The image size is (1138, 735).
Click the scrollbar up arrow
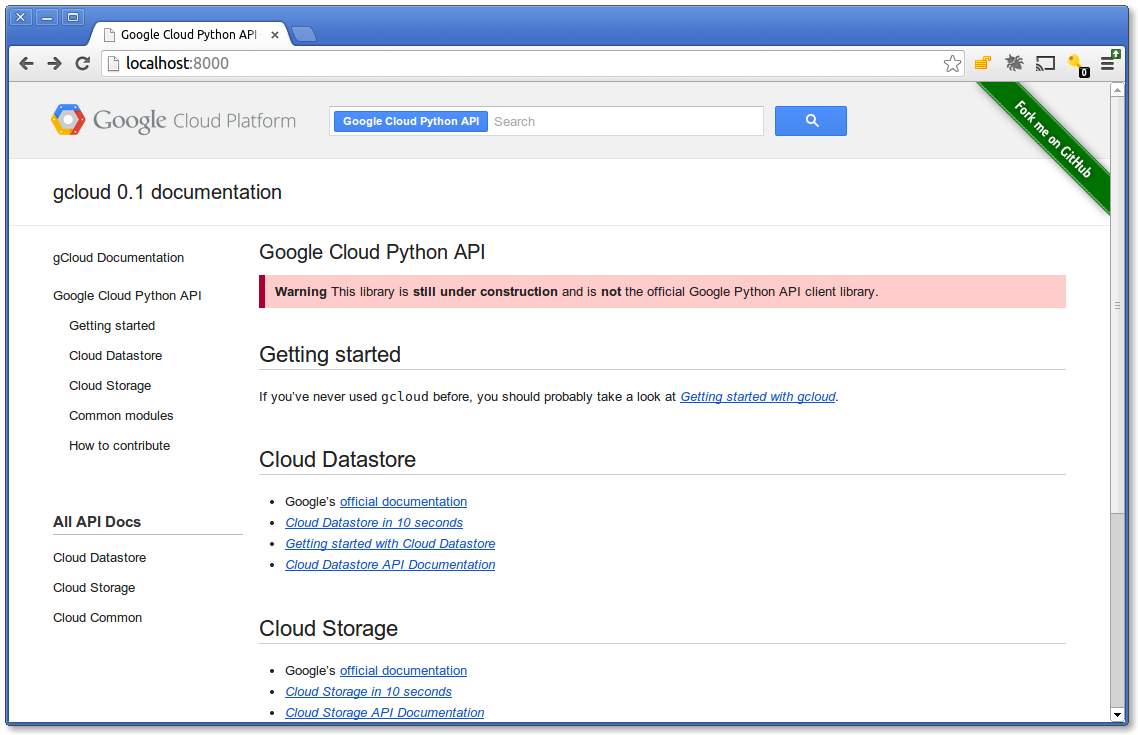pos(1117,90)
